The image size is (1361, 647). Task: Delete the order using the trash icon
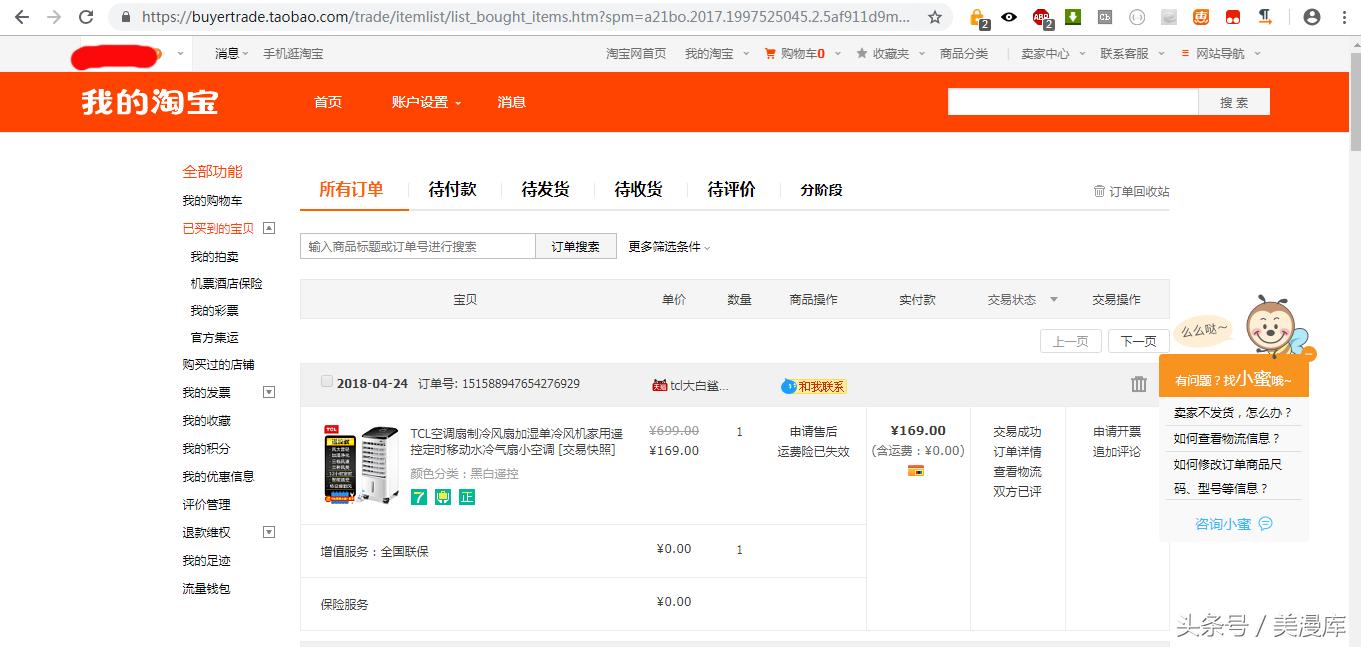1138,383
